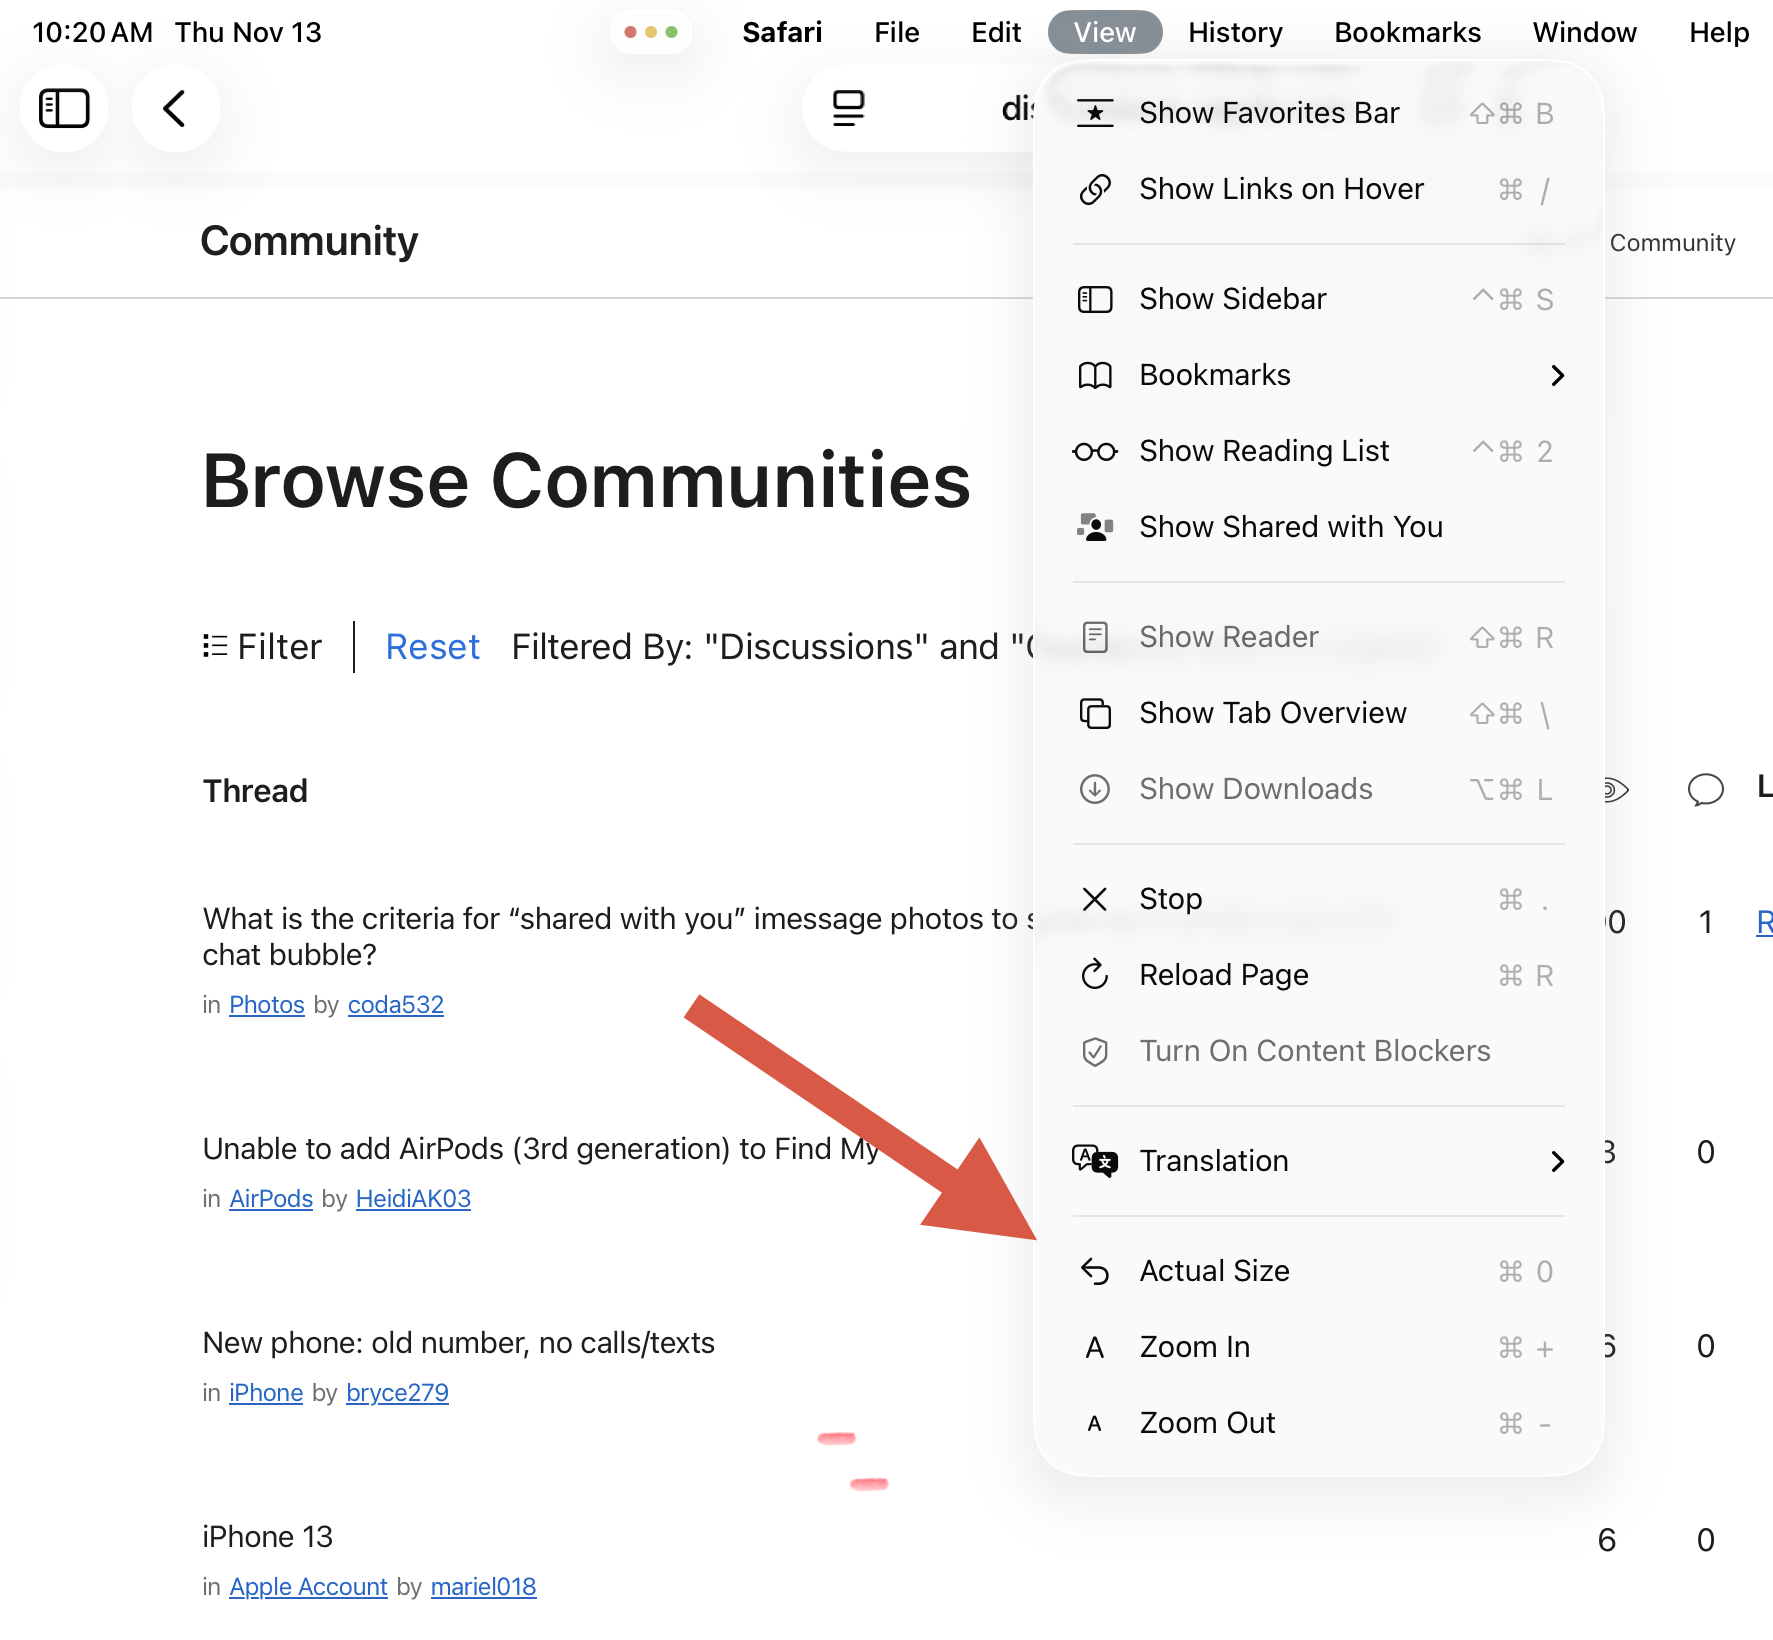1773x1640 pixels.
Task: Click the Bookmarks open-book icon
Action: point(1095,375)
